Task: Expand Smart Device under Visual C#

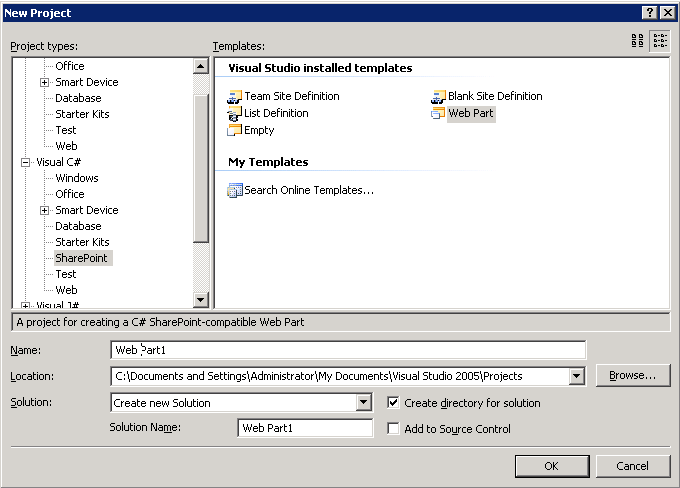Action: pyautogui.click(x=44, y=210)
